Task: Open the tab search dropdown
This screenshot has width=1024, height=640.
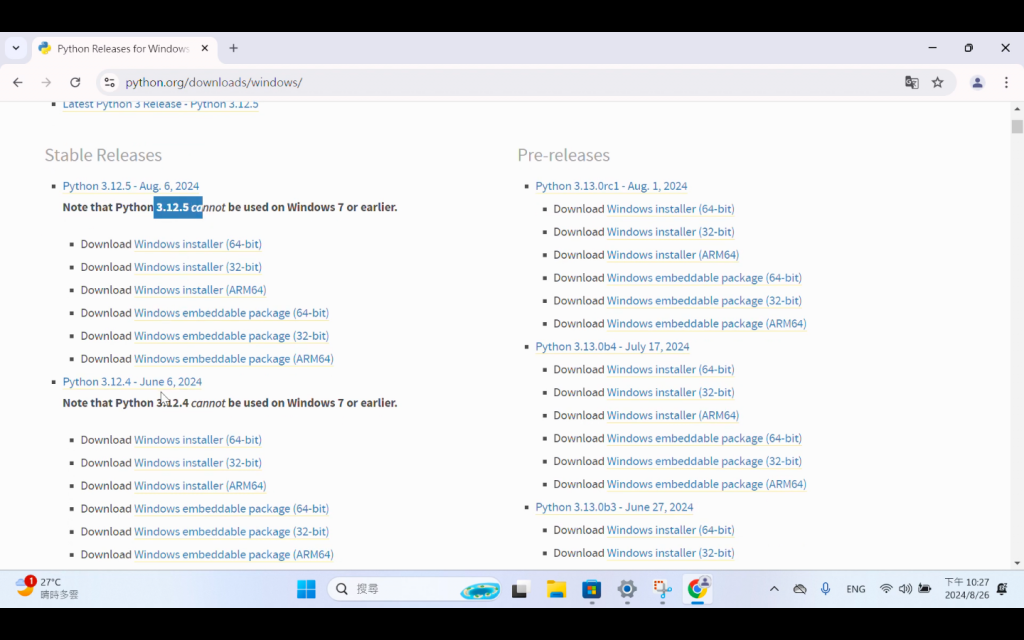Action: pyautogui.click(x=16, y=48)
